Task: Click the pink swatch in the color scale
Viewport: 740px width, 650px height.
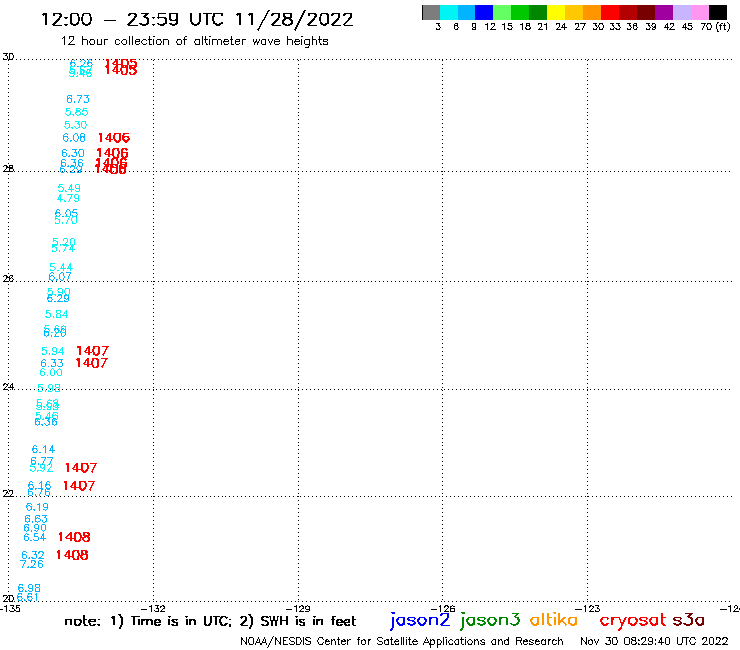Action: (699, 12)
